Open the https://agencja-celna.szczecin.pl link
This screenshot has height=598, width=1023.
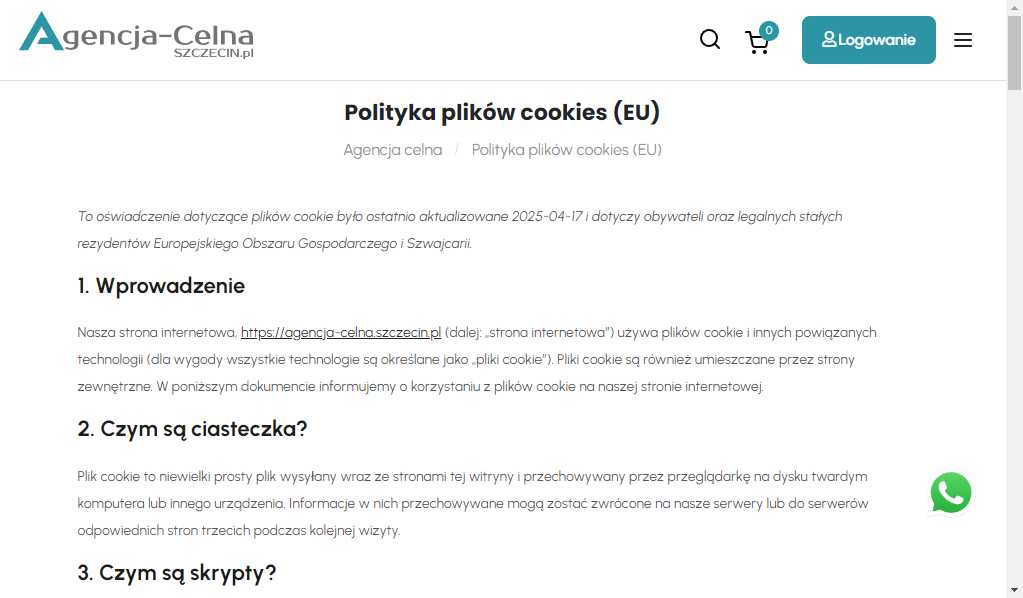pos(341,332)
